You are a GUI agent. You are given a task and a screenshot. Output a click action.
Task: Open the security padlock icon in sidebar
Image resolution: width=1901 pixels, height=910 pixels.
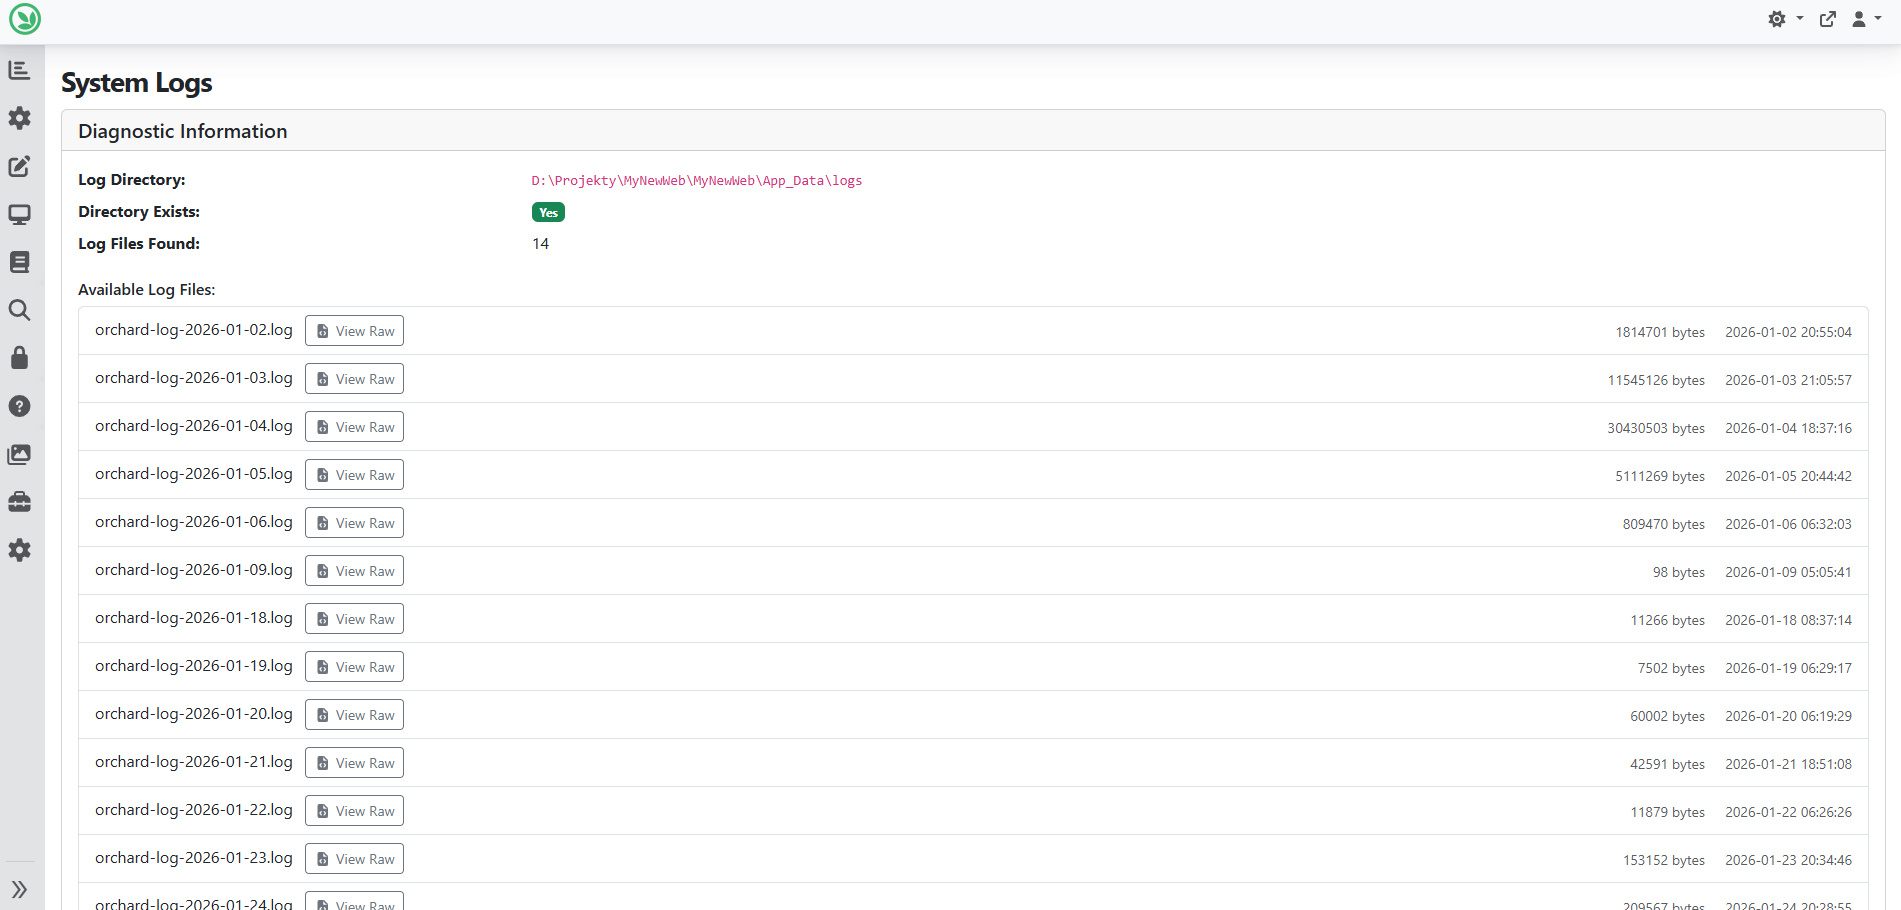19,358
